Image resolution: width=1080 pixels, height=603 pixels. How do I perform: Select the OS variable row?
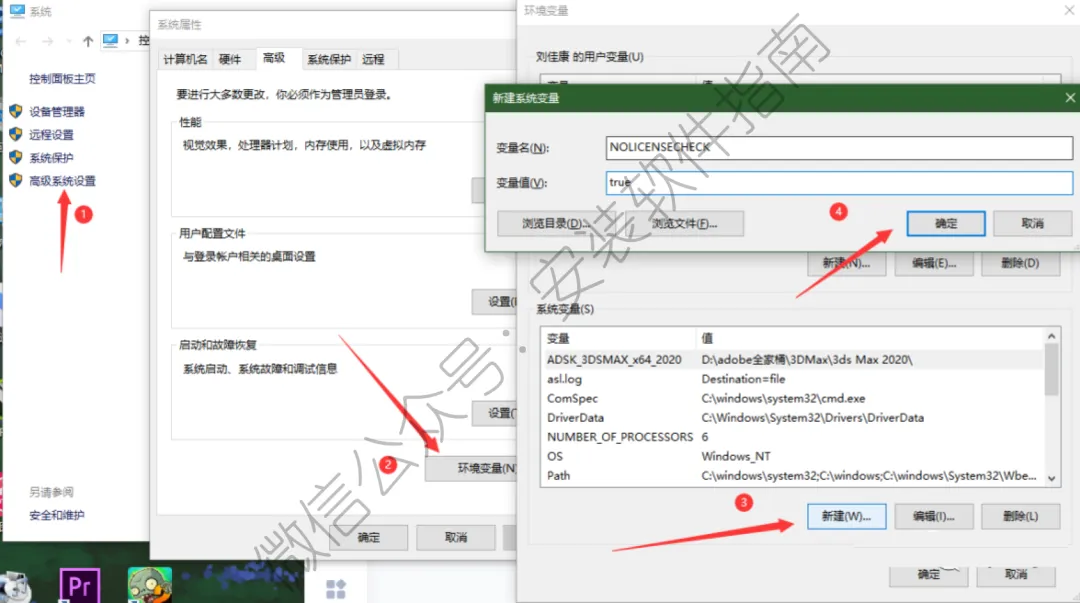pyautogui.click(x=793, y=456)
